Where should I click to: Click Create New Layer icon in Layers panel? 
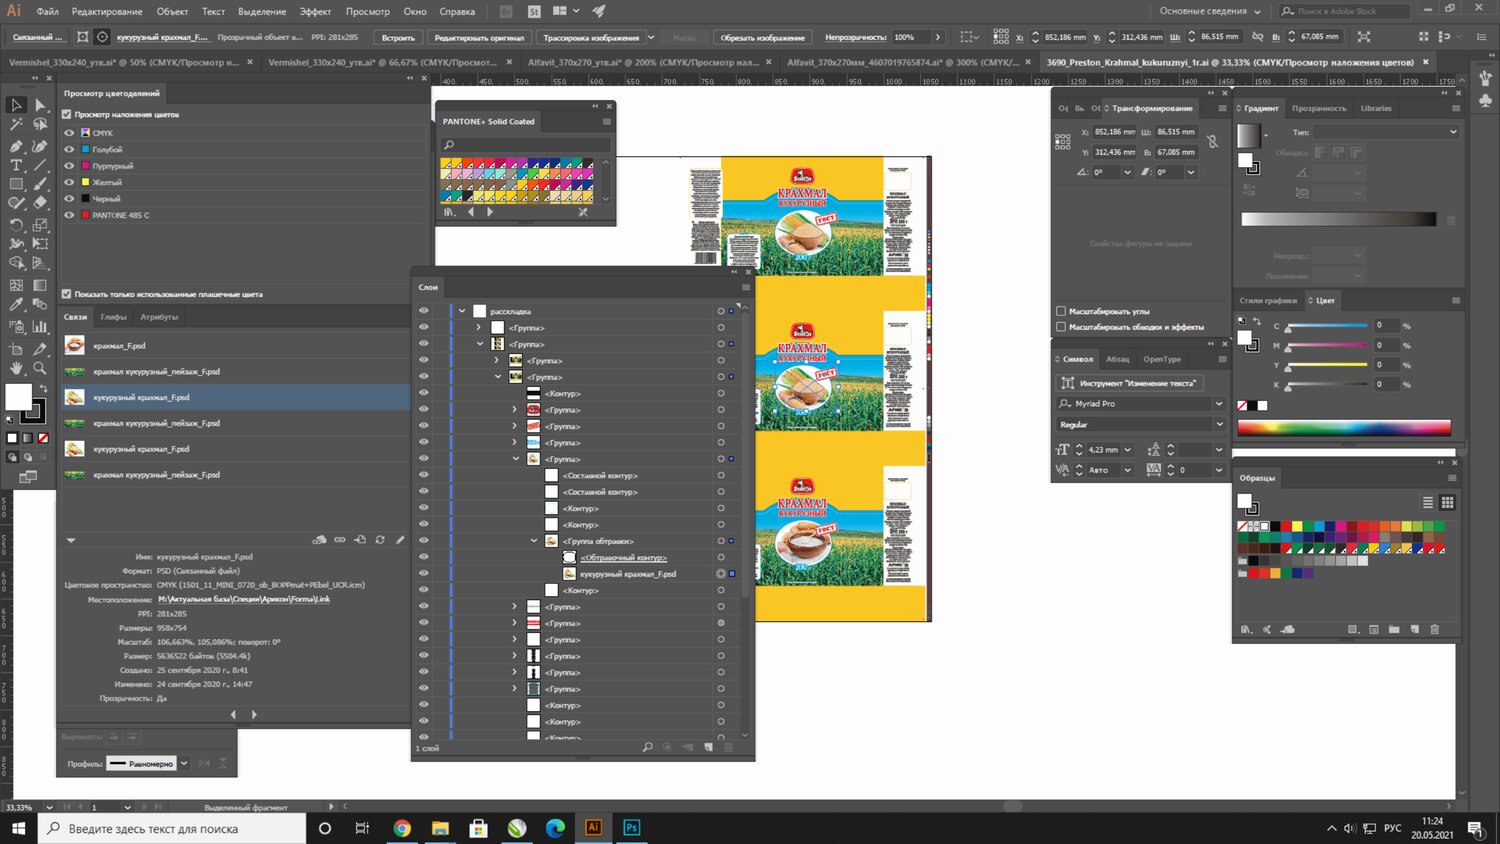click(708, 747)
